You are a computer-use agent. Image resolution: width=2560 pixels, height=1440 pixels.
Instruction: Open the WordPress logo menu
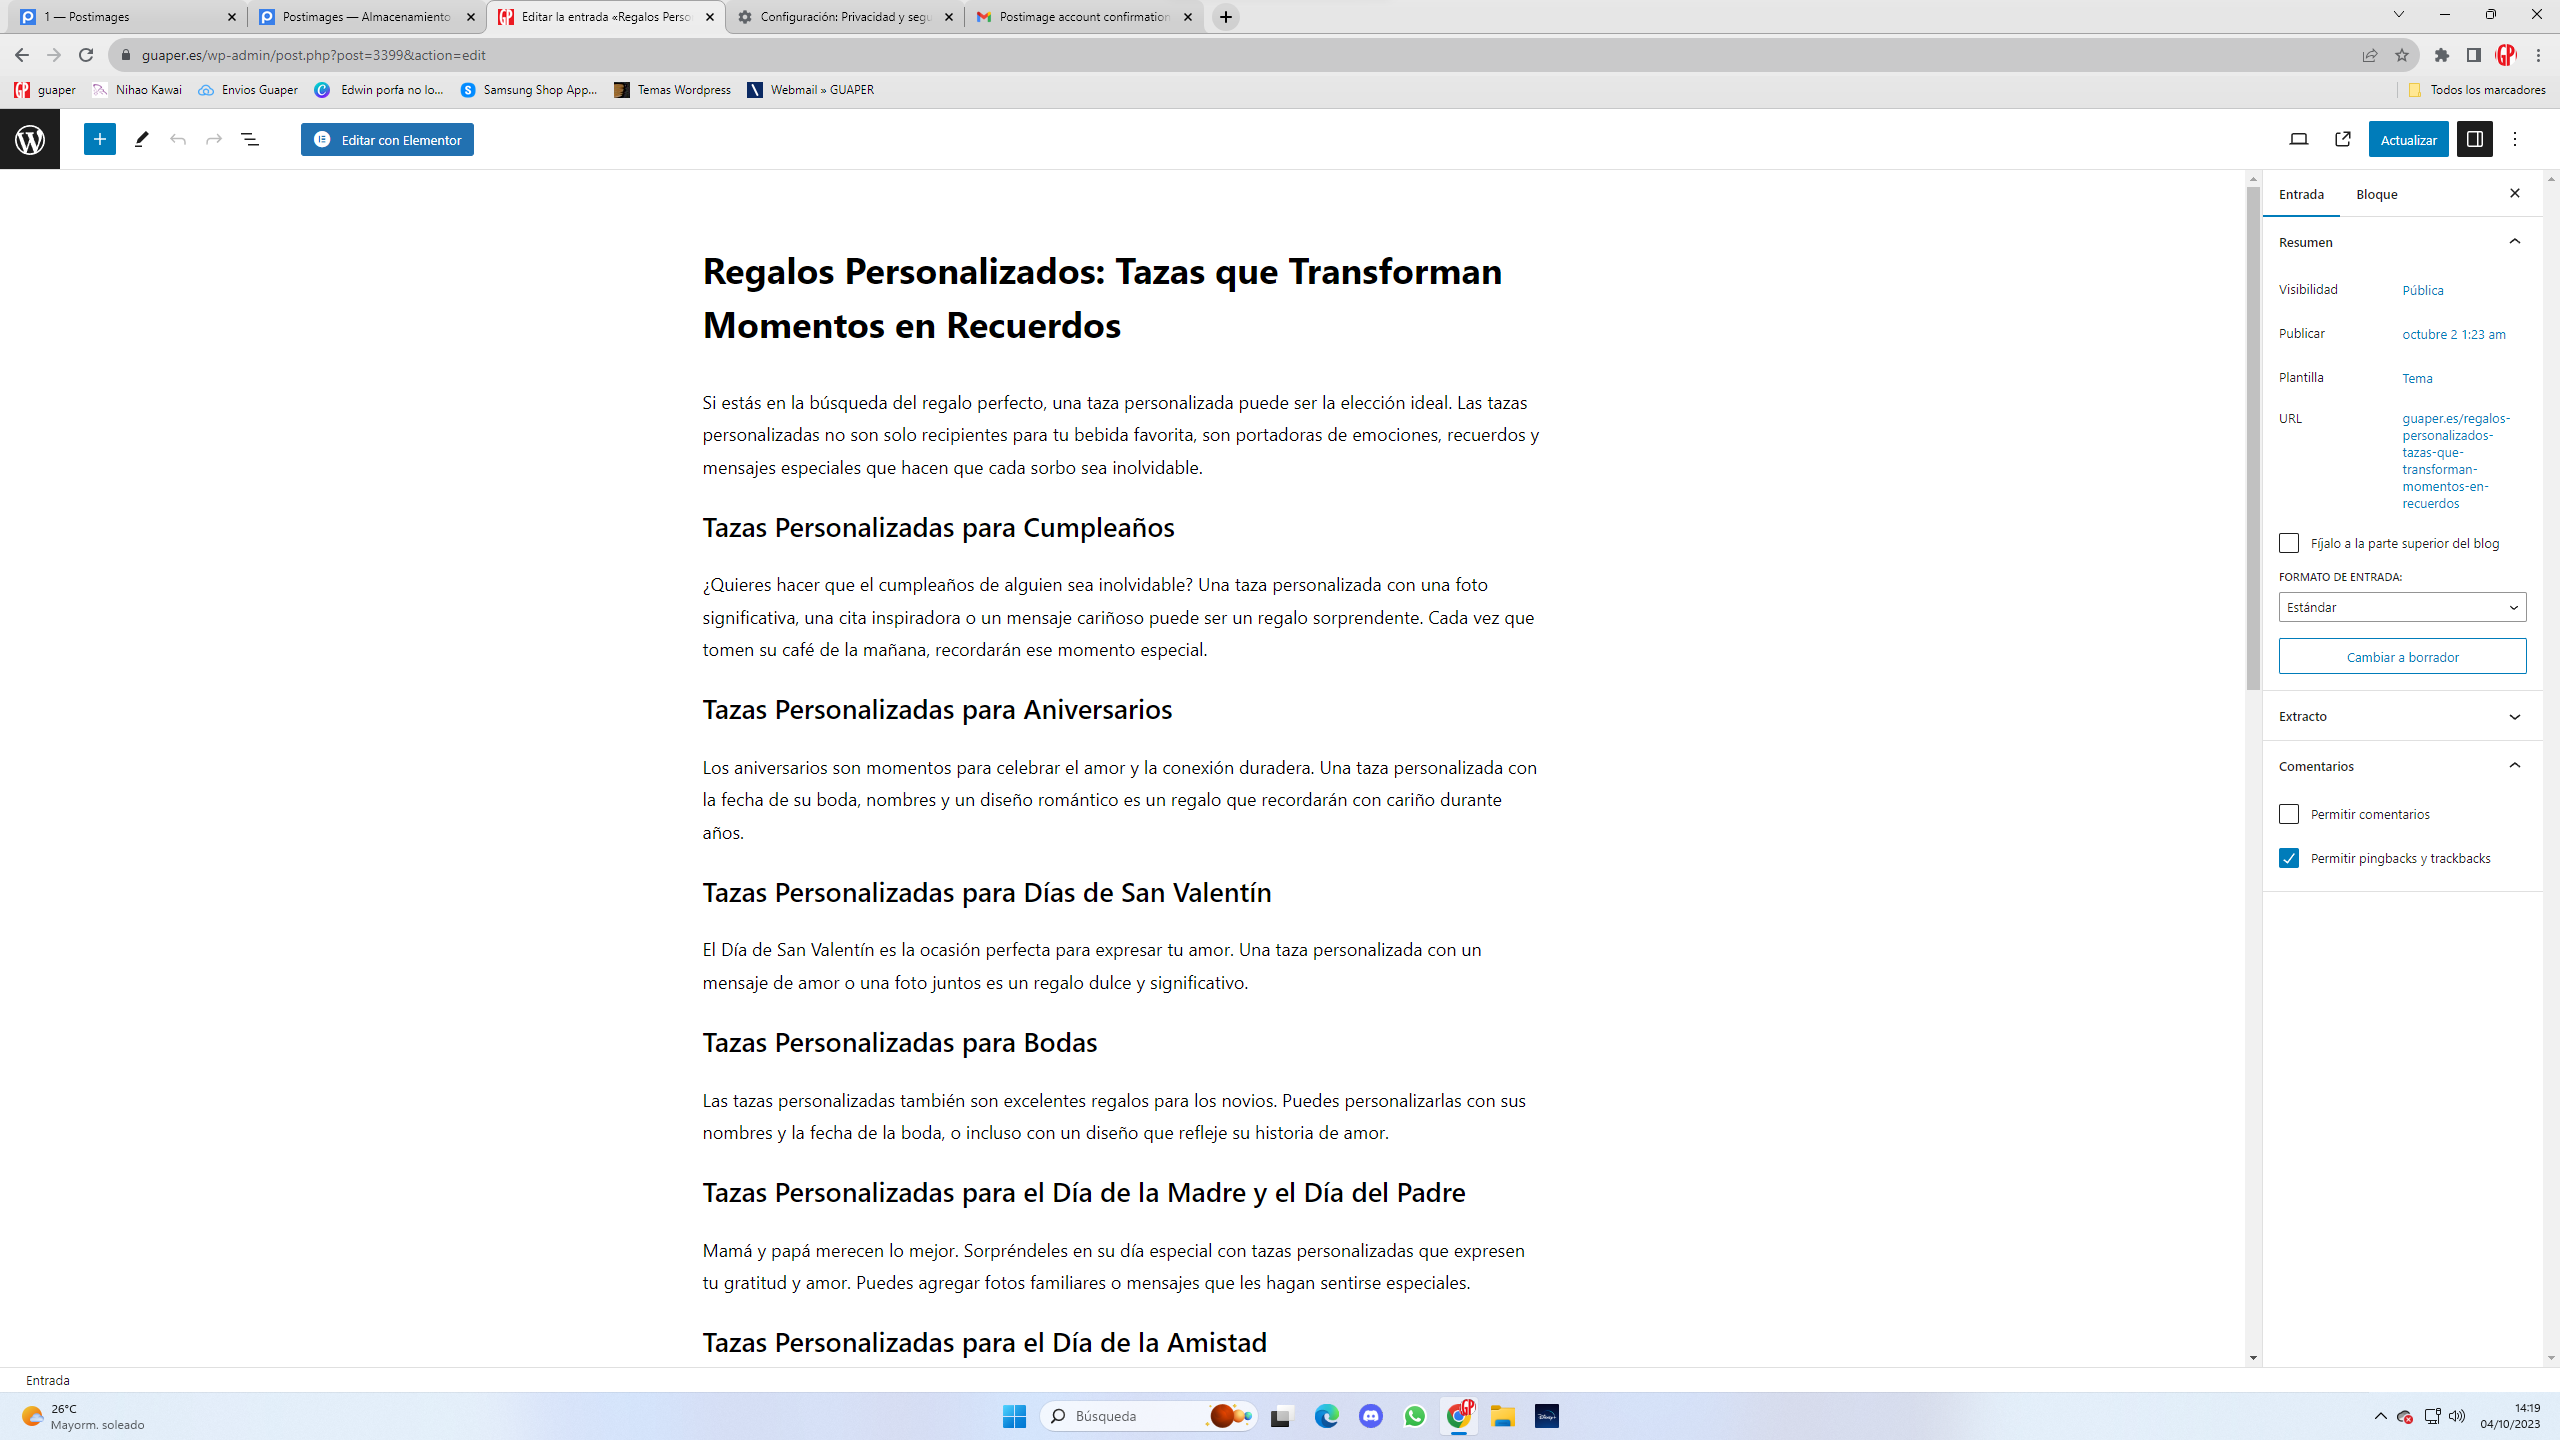[30, 139]
